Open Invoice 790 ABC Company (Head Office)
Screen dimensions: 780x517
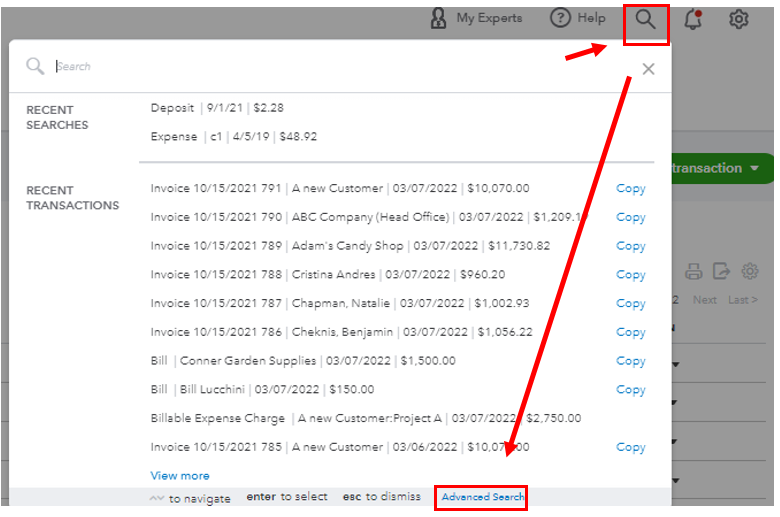click(368, 217)
